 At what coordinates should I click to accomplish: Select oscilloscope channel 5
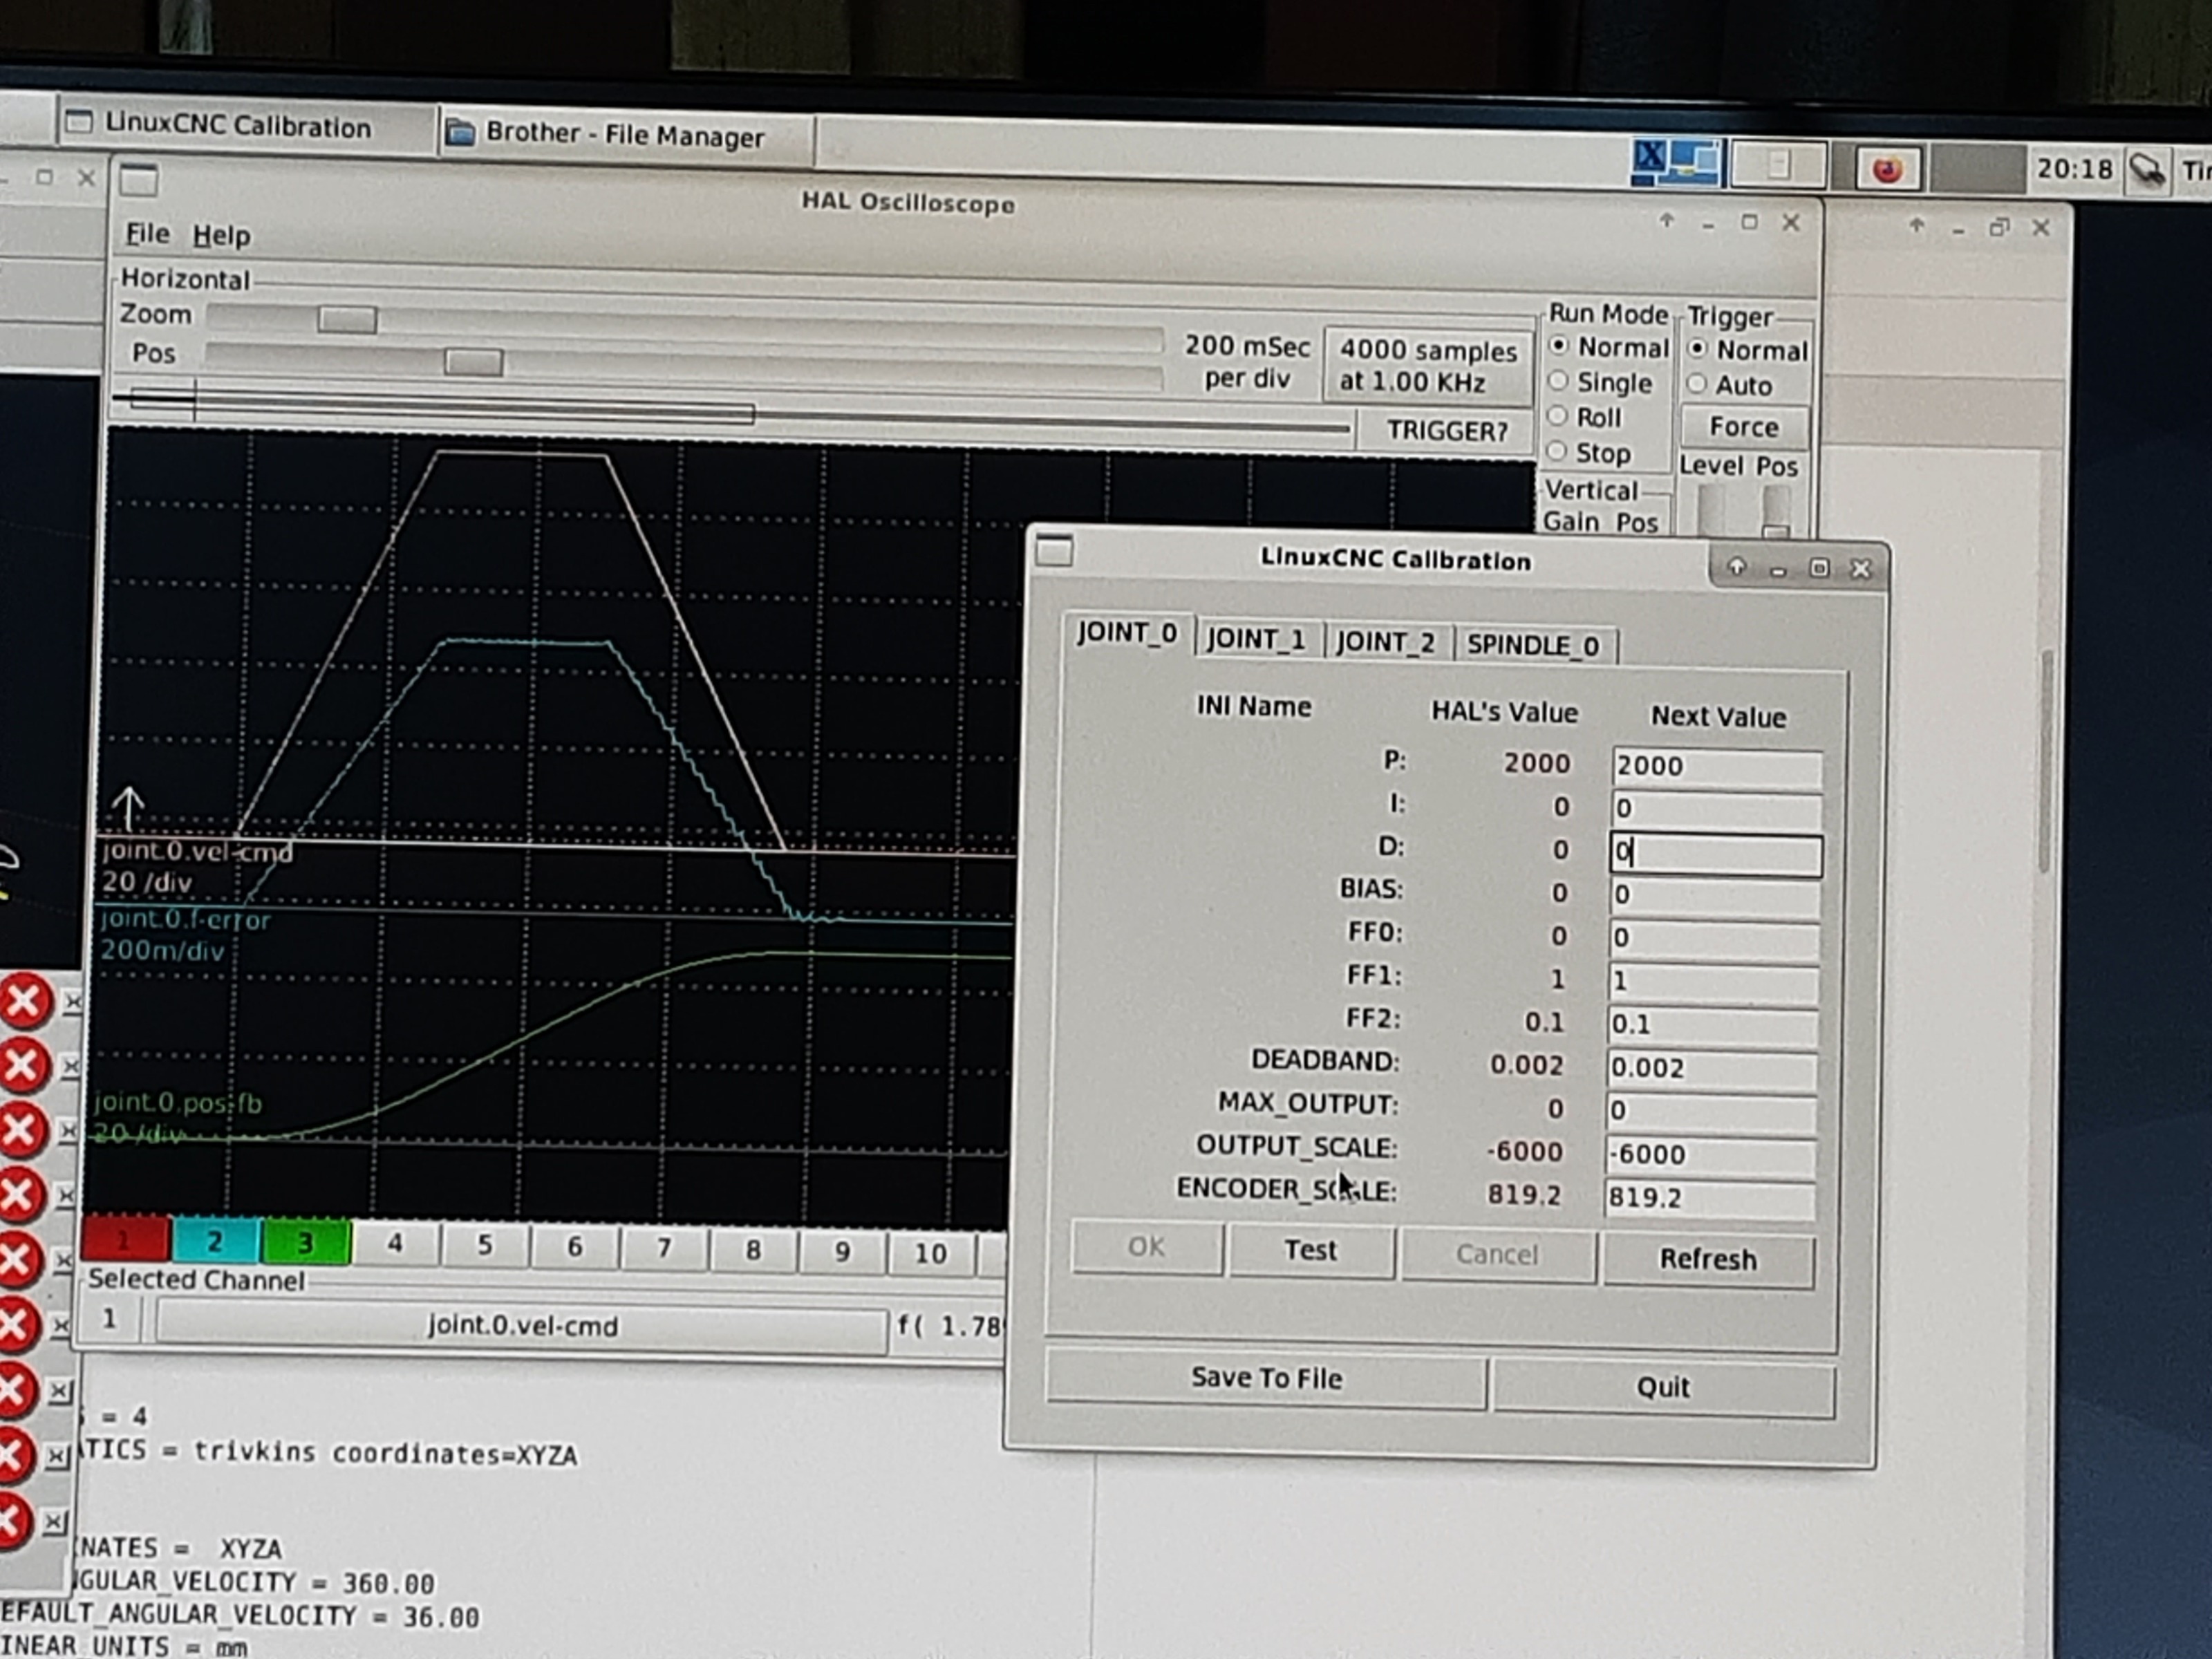485,1247
